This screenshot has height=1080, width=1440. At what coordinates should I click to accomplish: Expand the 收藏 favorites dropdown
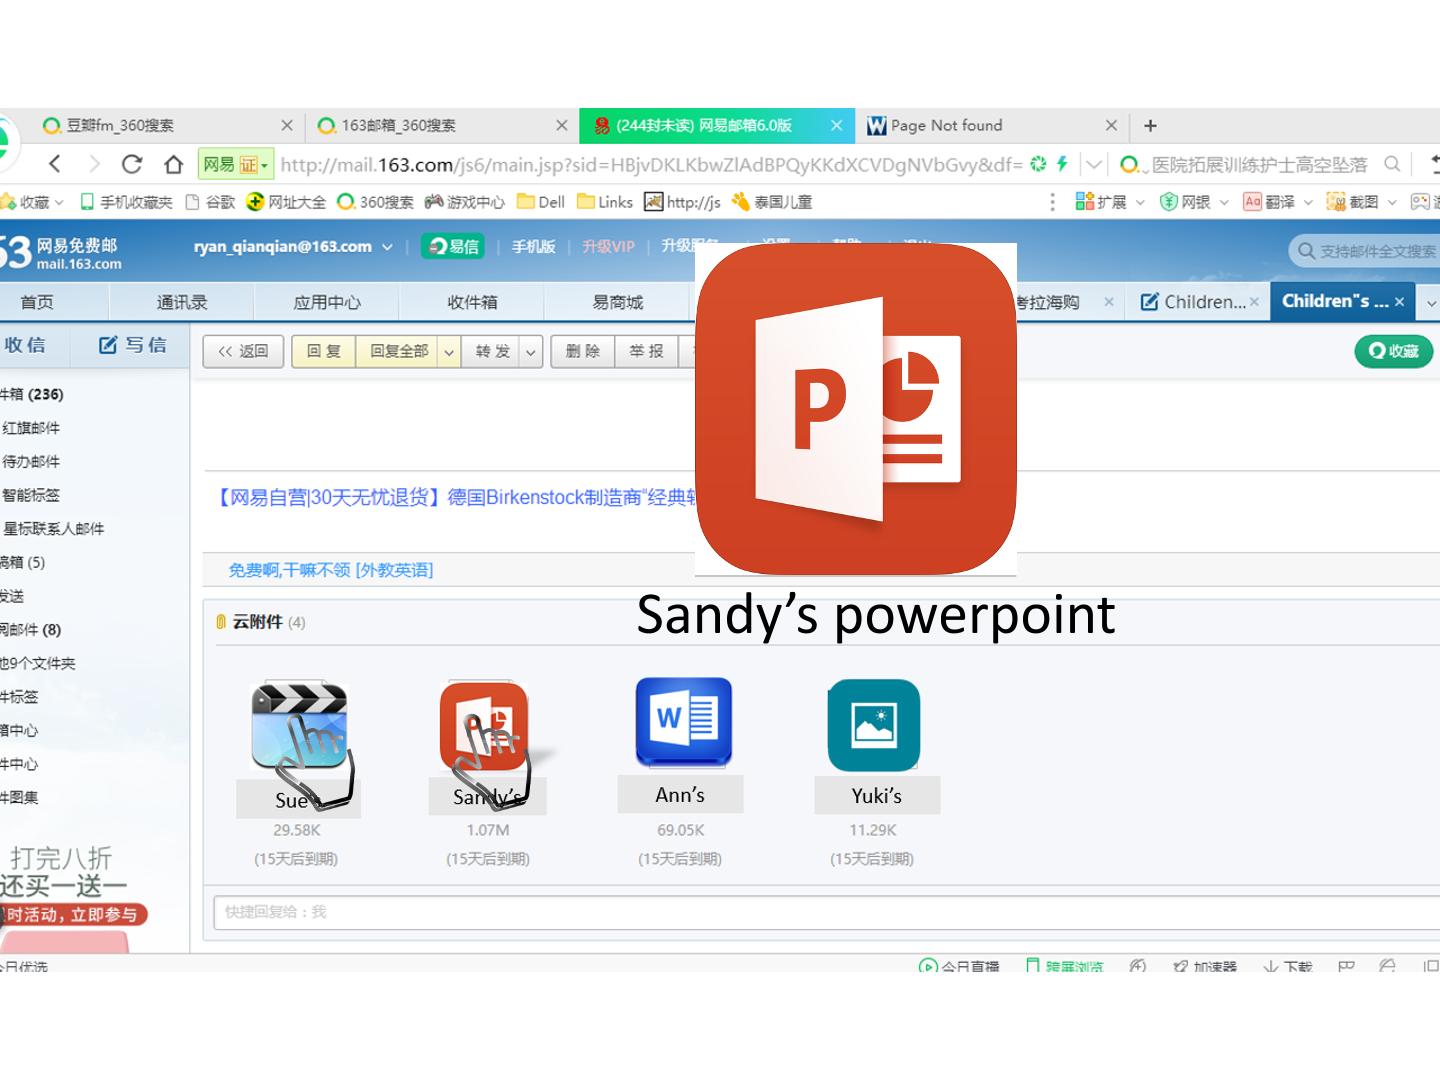pyautogui.click(x=59, y=202)
